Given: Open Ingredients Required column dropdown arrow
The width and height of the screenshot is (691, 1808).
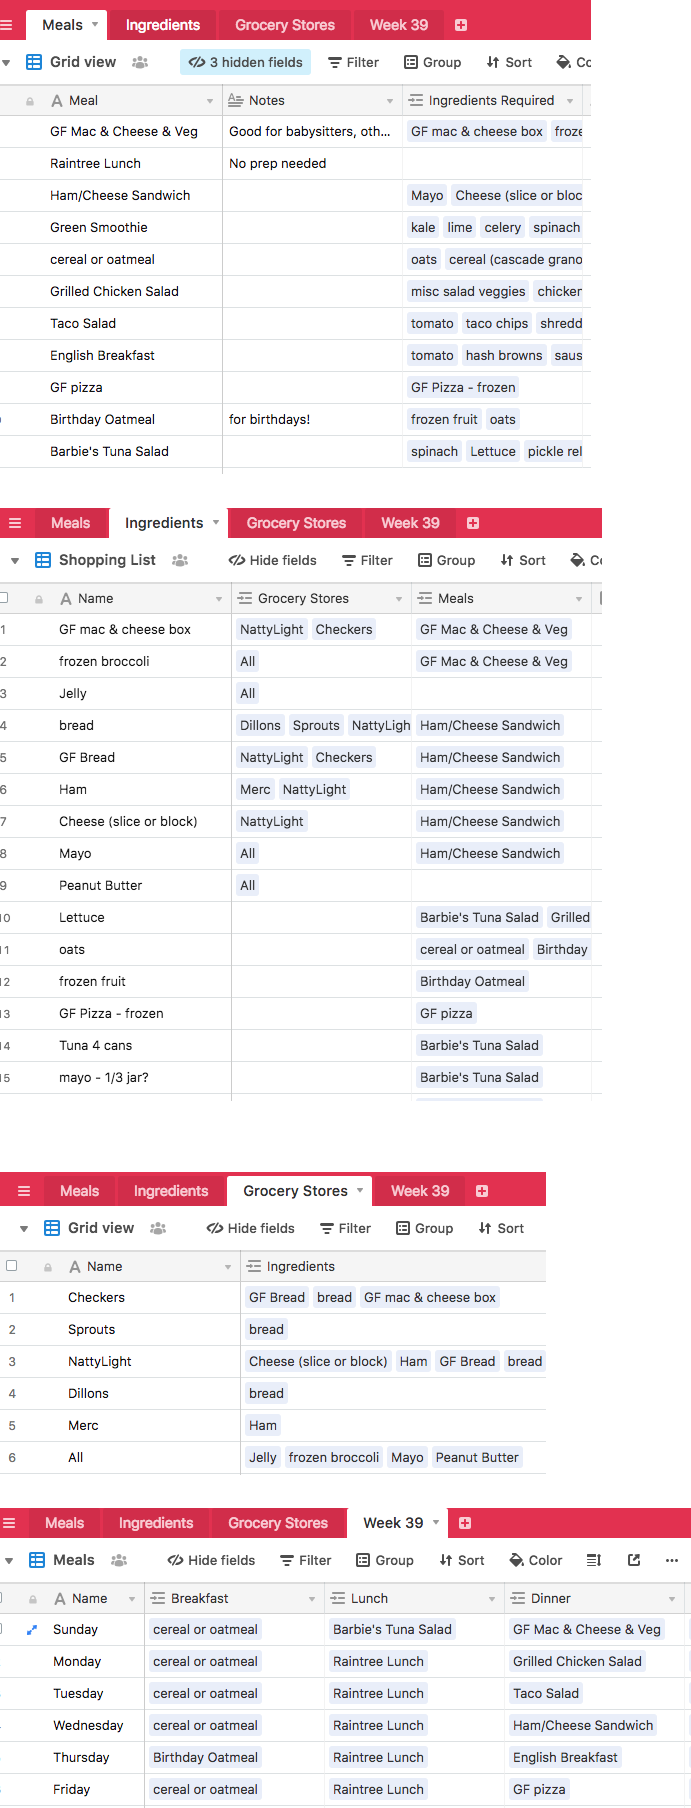Looking at the screenshot, I should 570,101.
